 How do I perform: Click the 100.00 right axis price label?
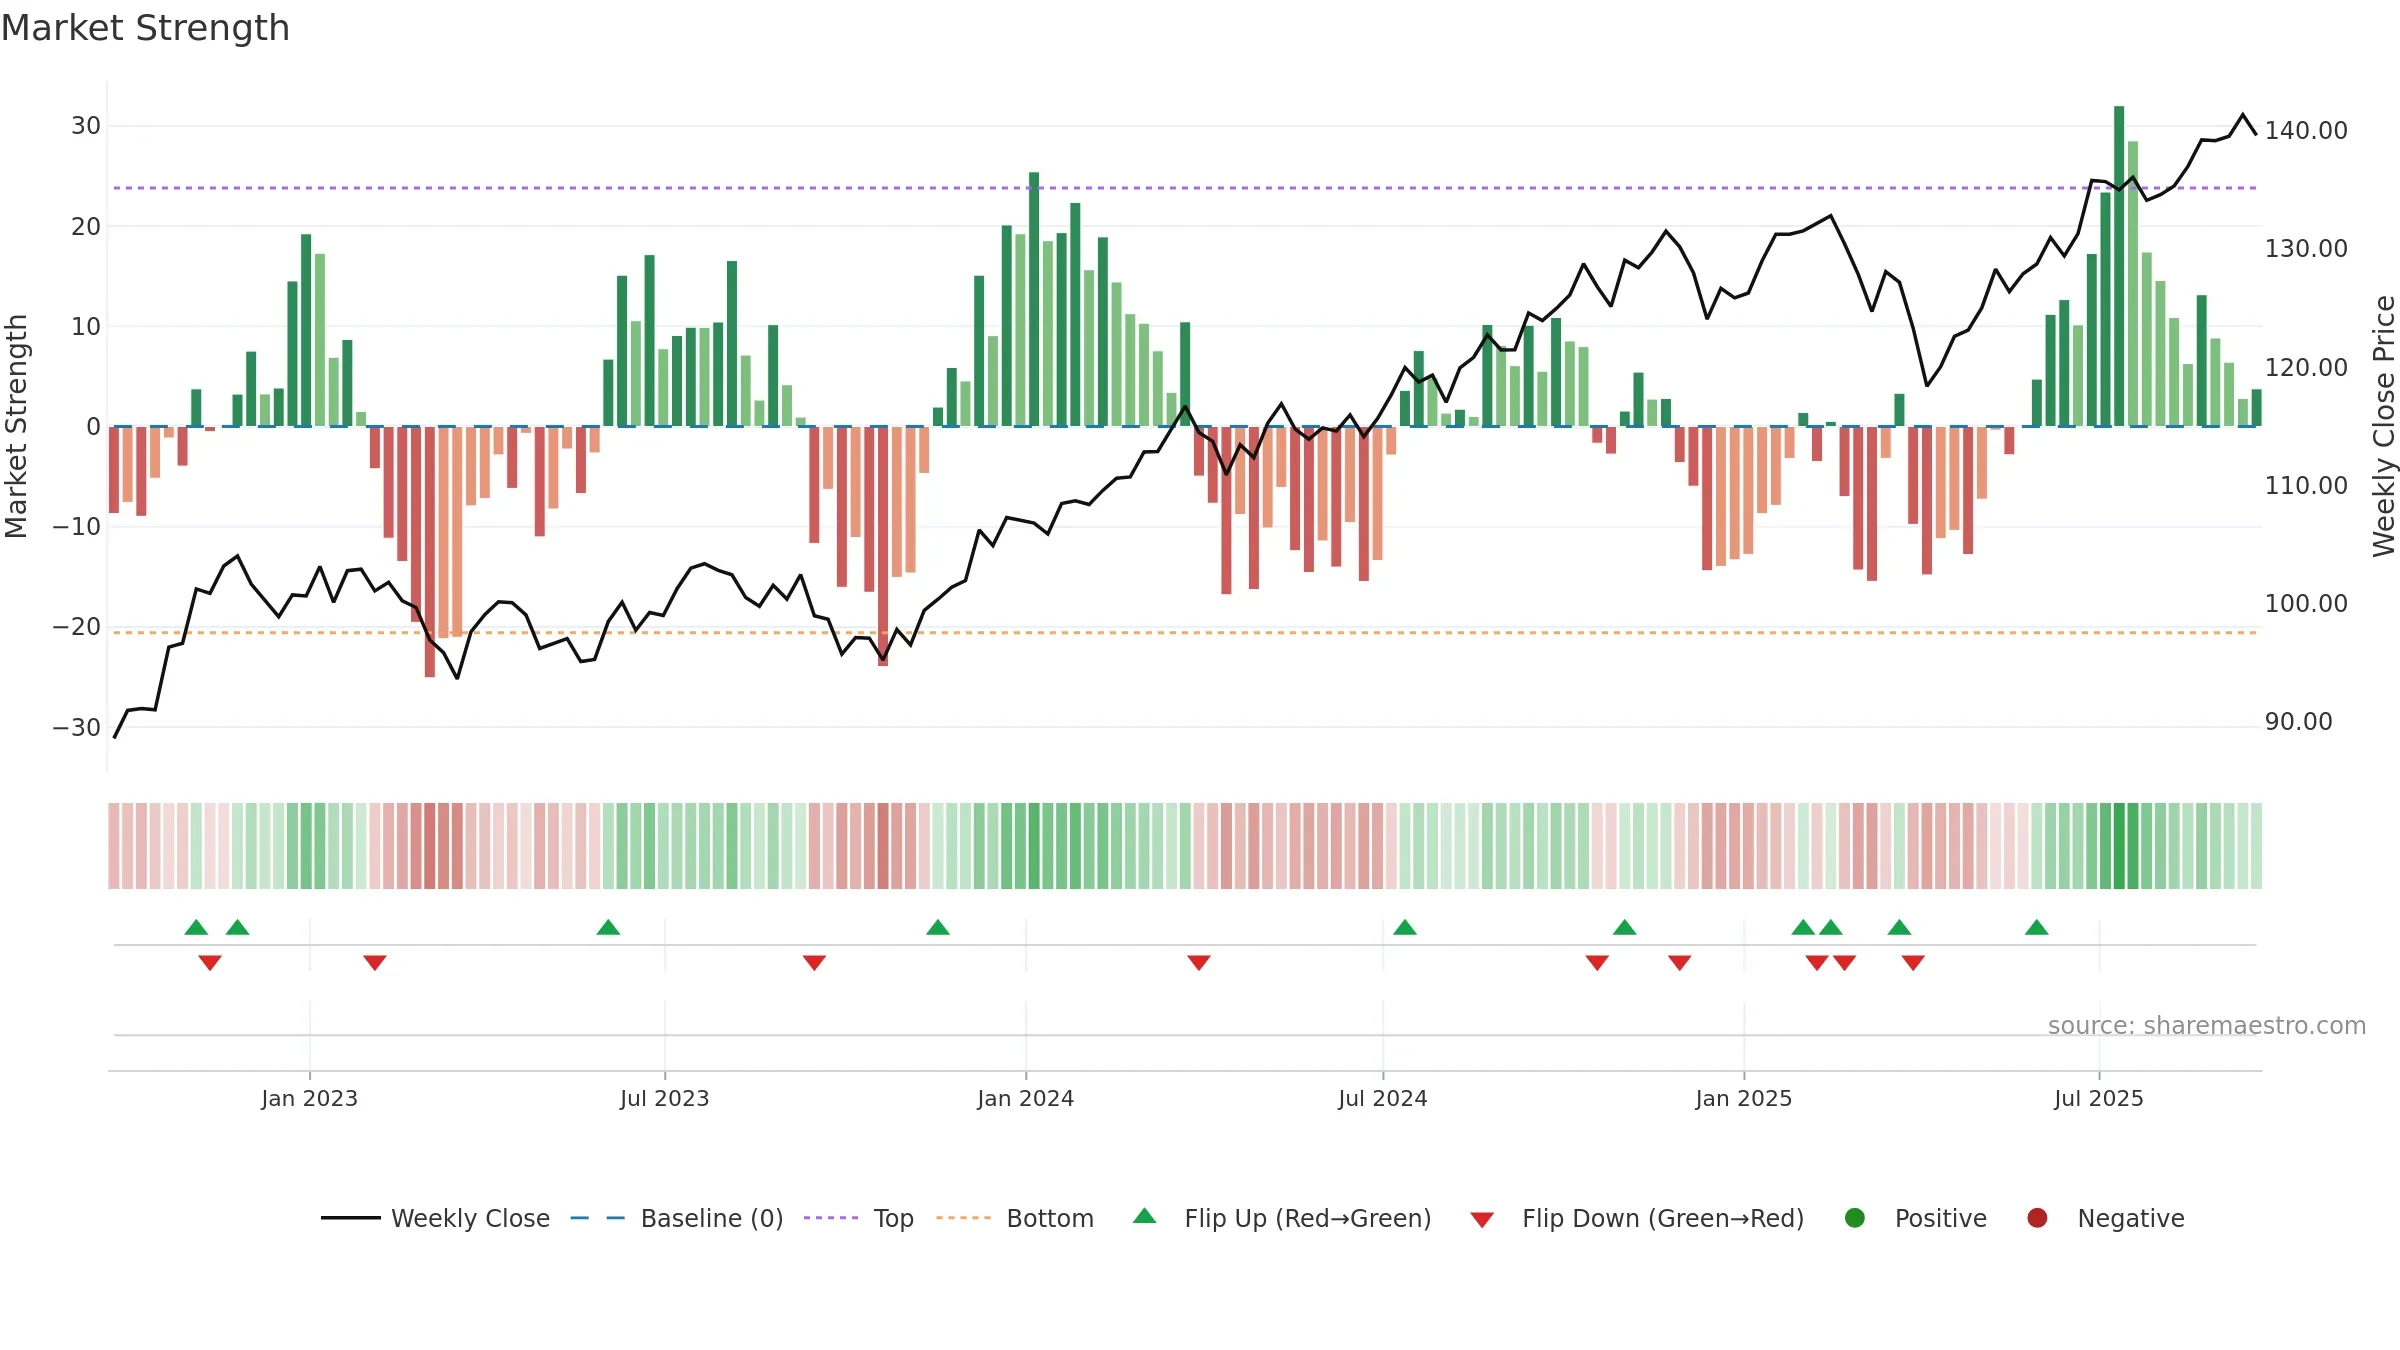tap(2306, 603)
